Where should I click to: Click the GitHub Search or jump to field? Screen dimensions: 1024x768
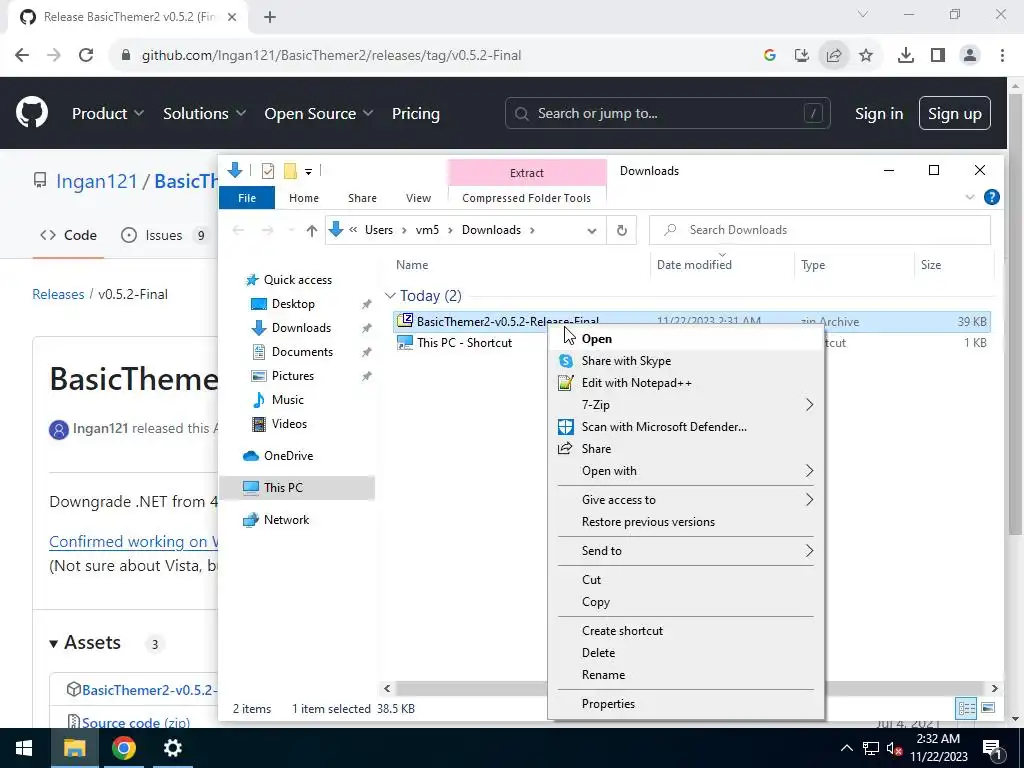tap(667, 114)
